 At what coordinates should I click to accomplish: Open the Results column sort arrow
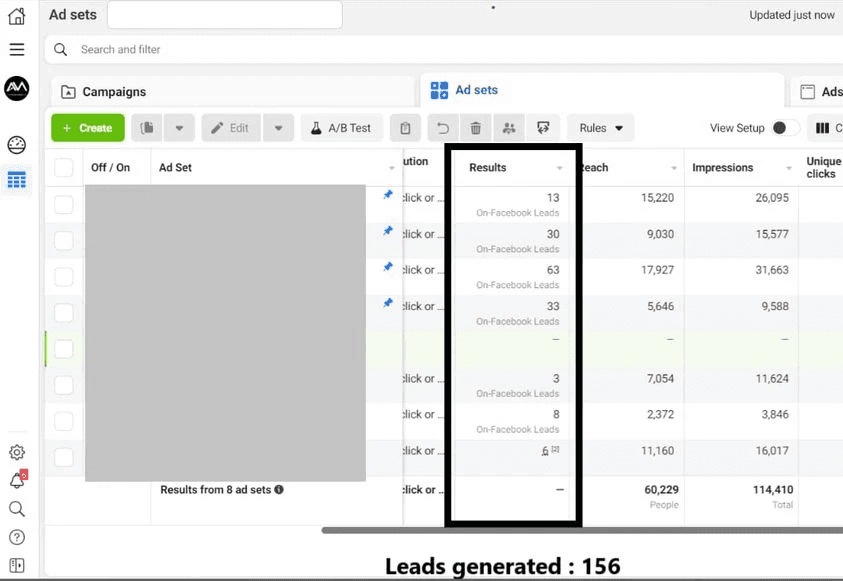(560, 168)
